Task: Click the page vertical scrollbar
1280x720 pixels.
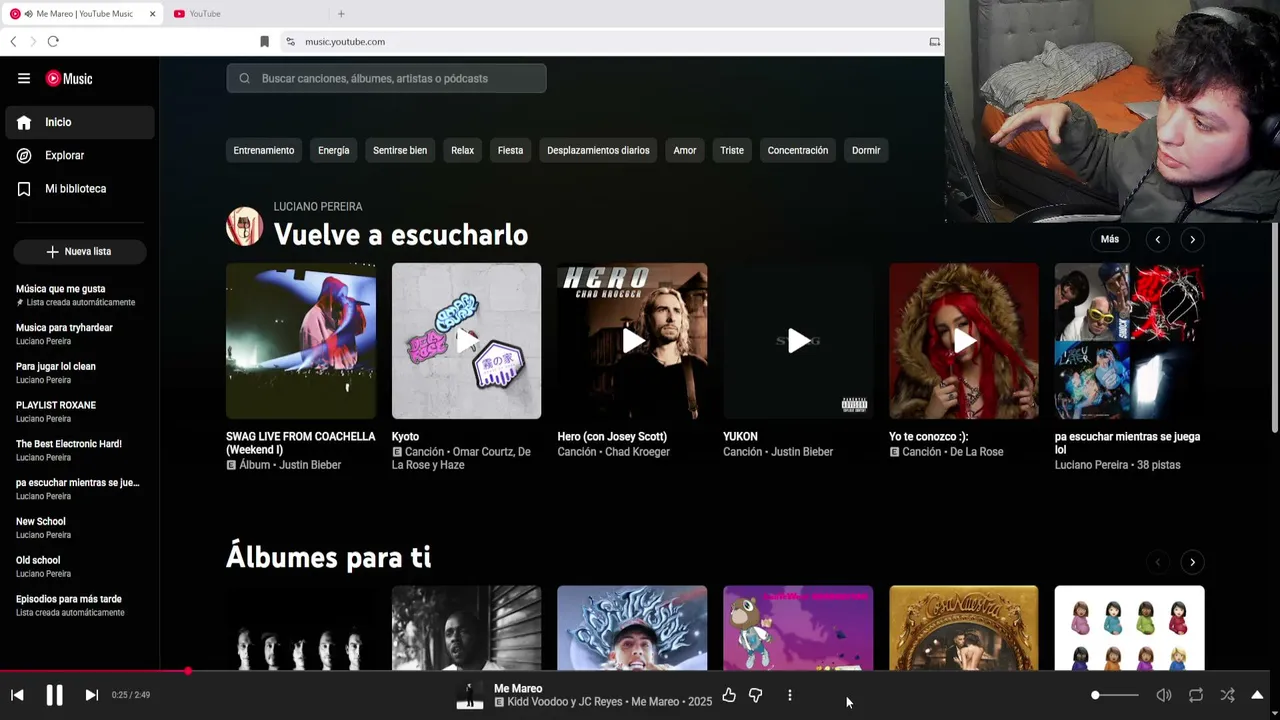Action: [1275, 327]
